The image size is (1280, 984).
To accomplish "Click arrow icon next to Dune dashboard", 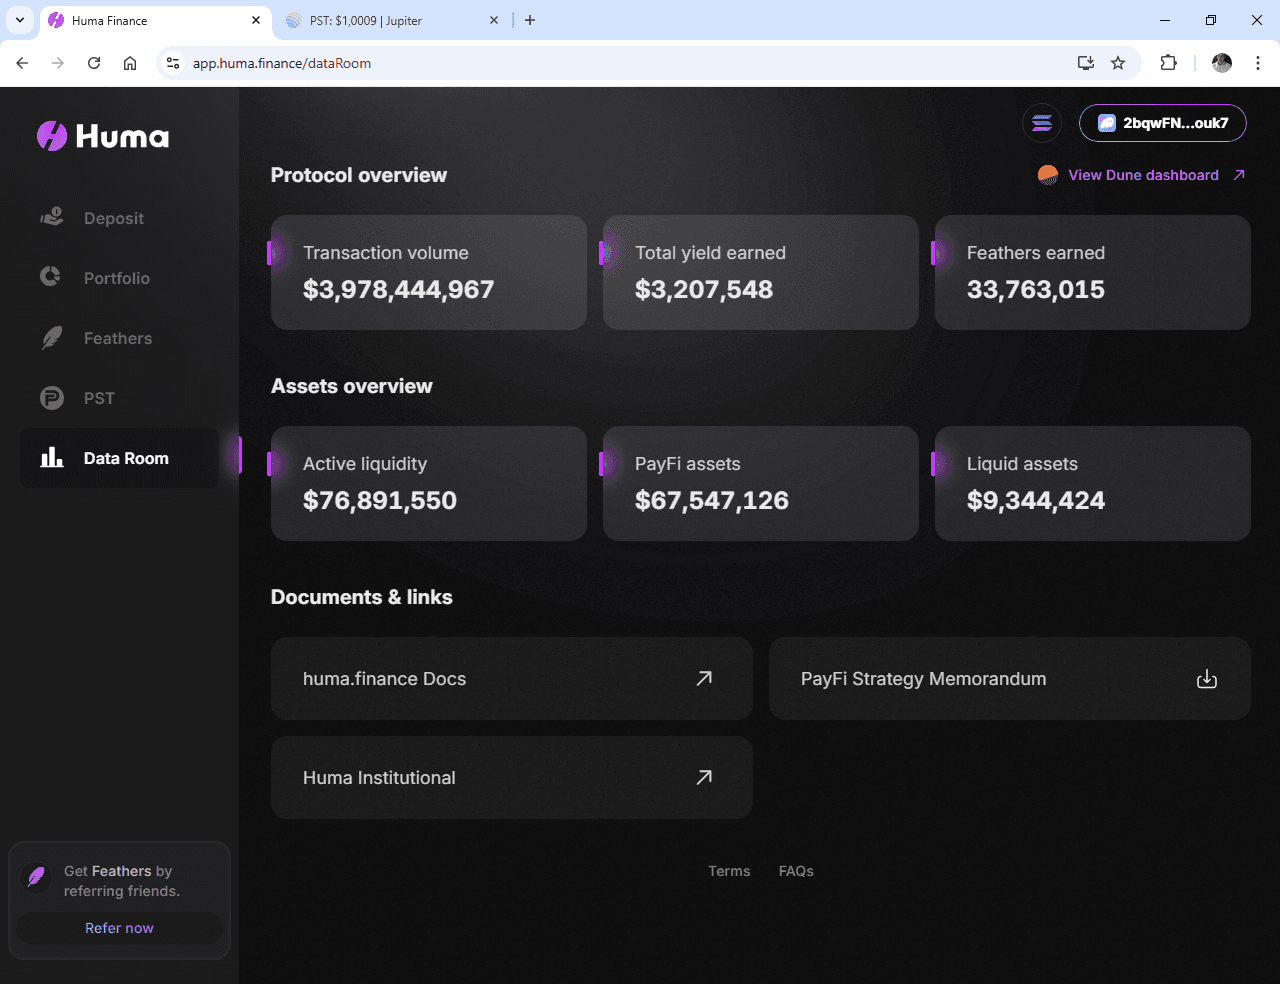I will click(1239, 175).
